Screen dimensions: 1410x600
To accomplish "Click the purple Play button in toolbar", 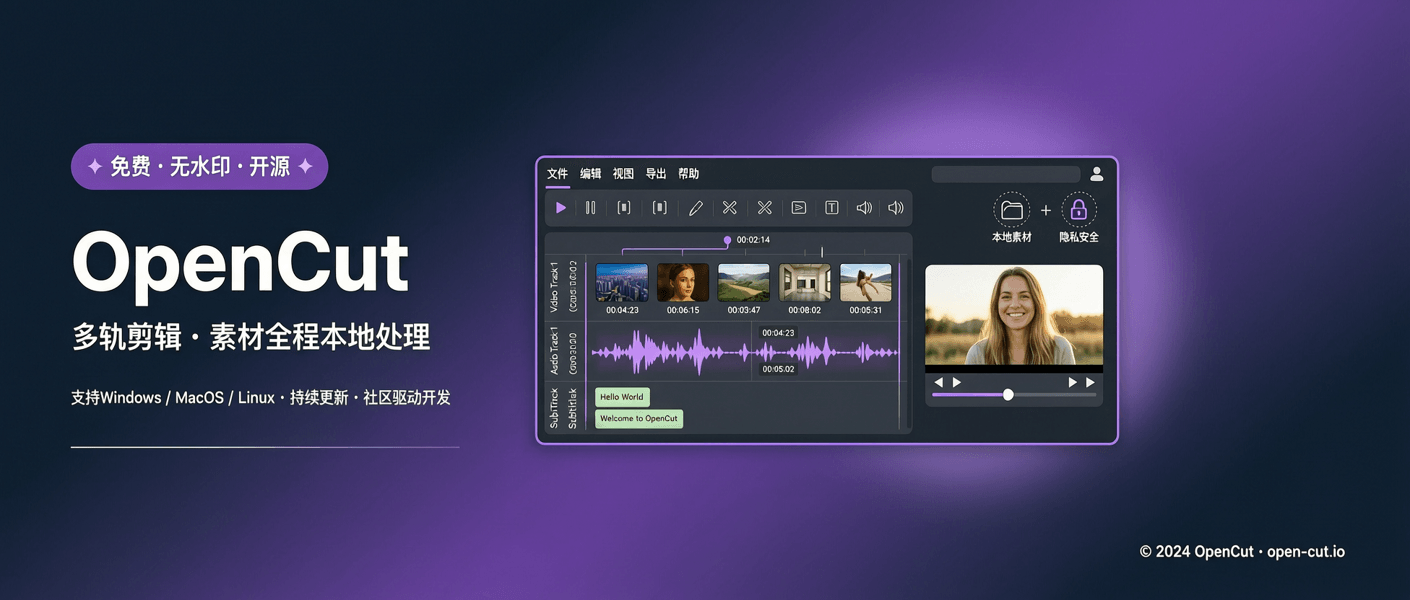I will pos(561,208).
